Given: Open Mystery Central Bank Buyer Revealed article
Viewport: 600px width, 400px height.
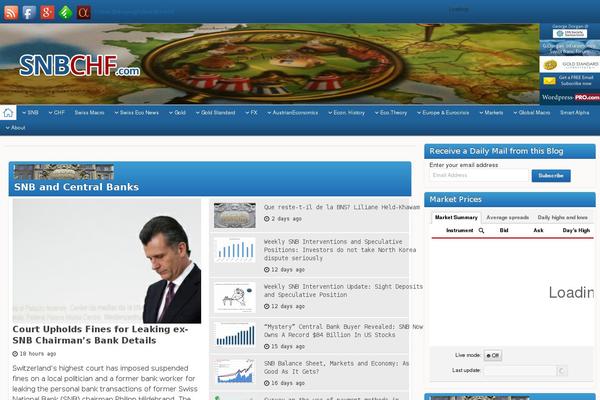Looking at the screenshot, I should click(x=343, y=331).
